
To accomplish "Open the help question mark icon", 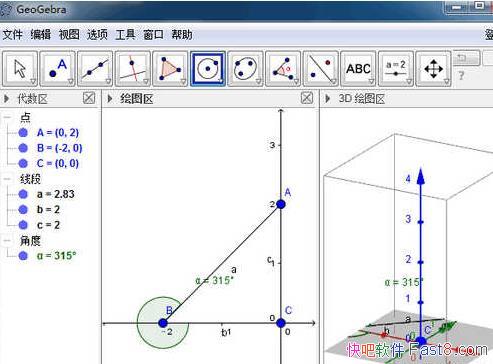I will pyautogui.click(x=461, y=76).
